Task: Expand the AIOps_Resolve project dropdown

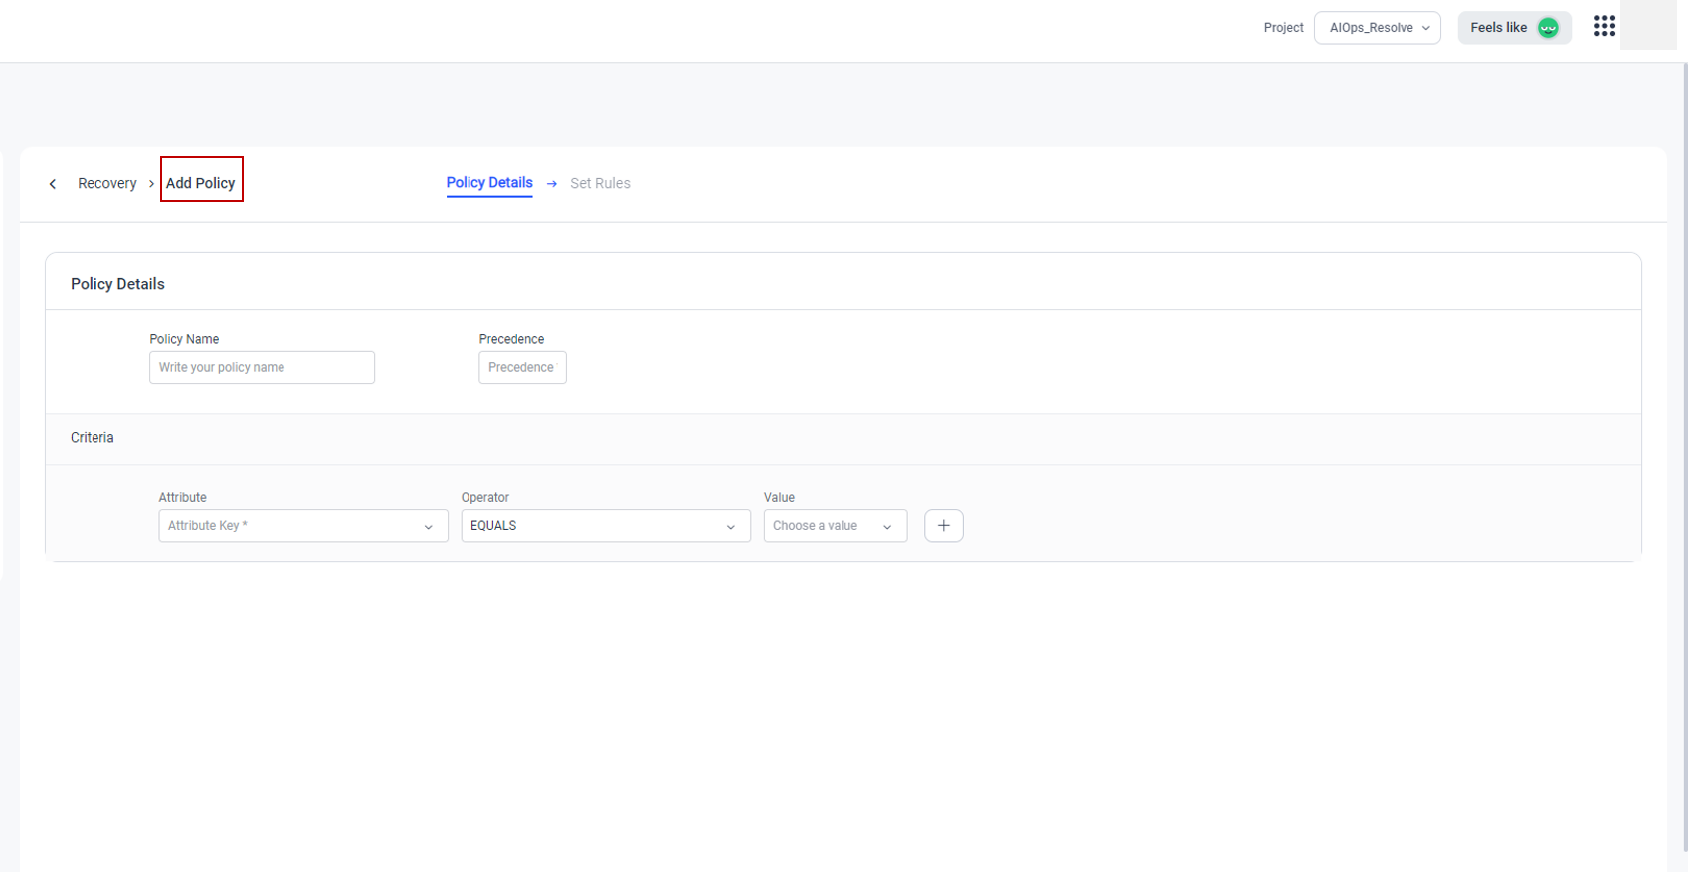Action: [1377, 28]
